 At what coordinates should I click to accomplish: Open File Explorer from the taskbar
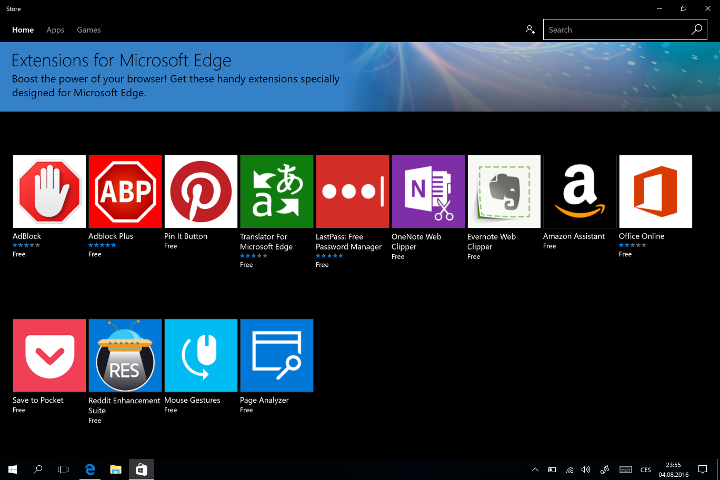click(x=115, y=469)
